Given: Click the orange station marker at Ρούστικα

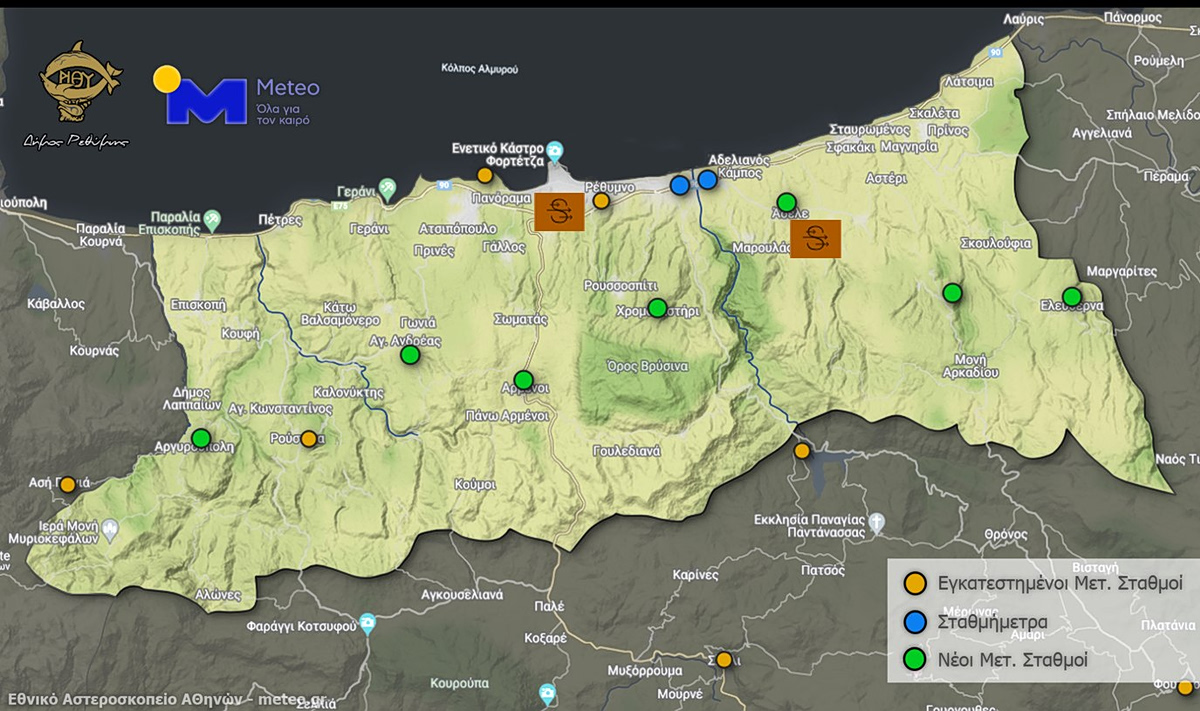Looking at the screenshot, I should point(309,438).
